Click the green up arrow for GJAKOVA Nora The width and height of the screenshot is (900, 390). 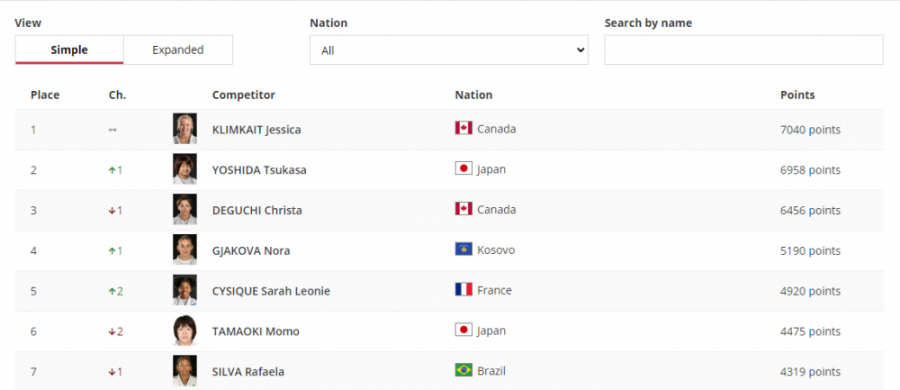[x=112, y=250]
